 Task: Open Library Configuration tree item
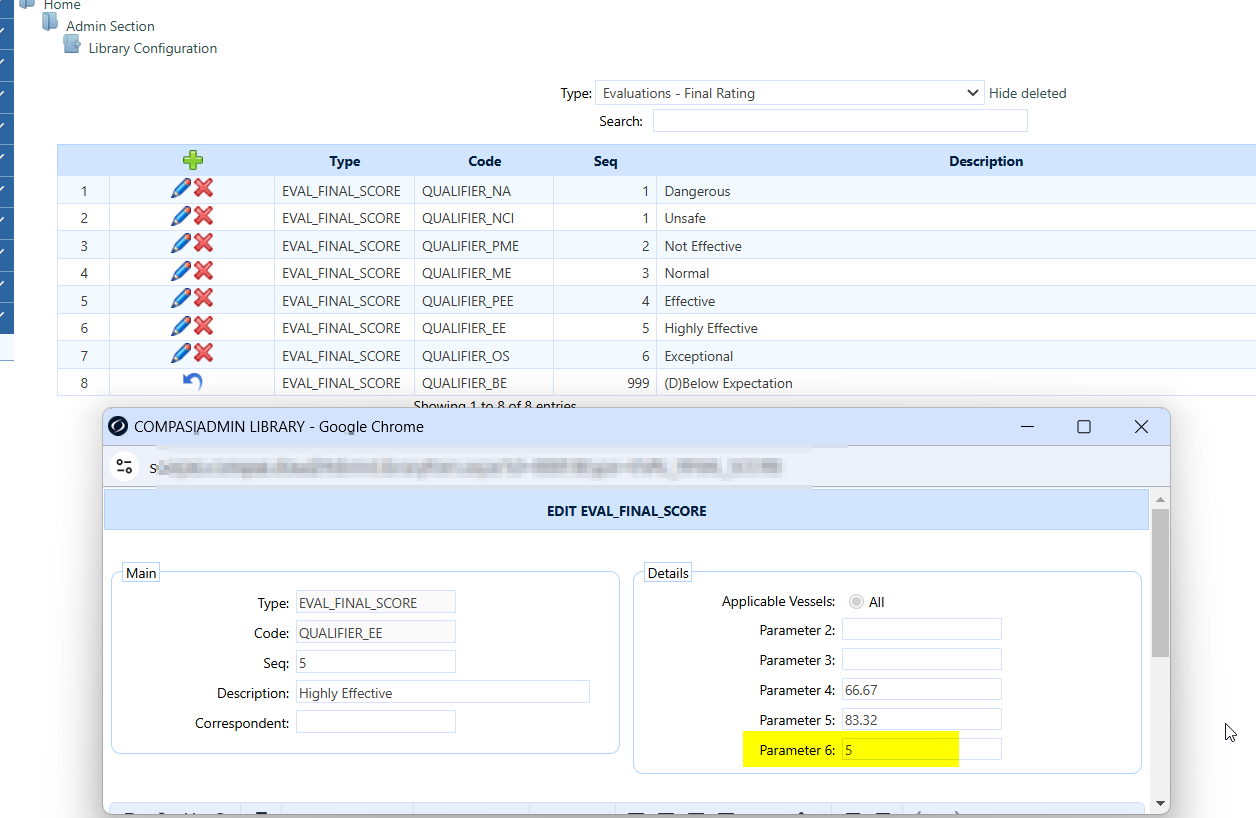pos(152,48)
